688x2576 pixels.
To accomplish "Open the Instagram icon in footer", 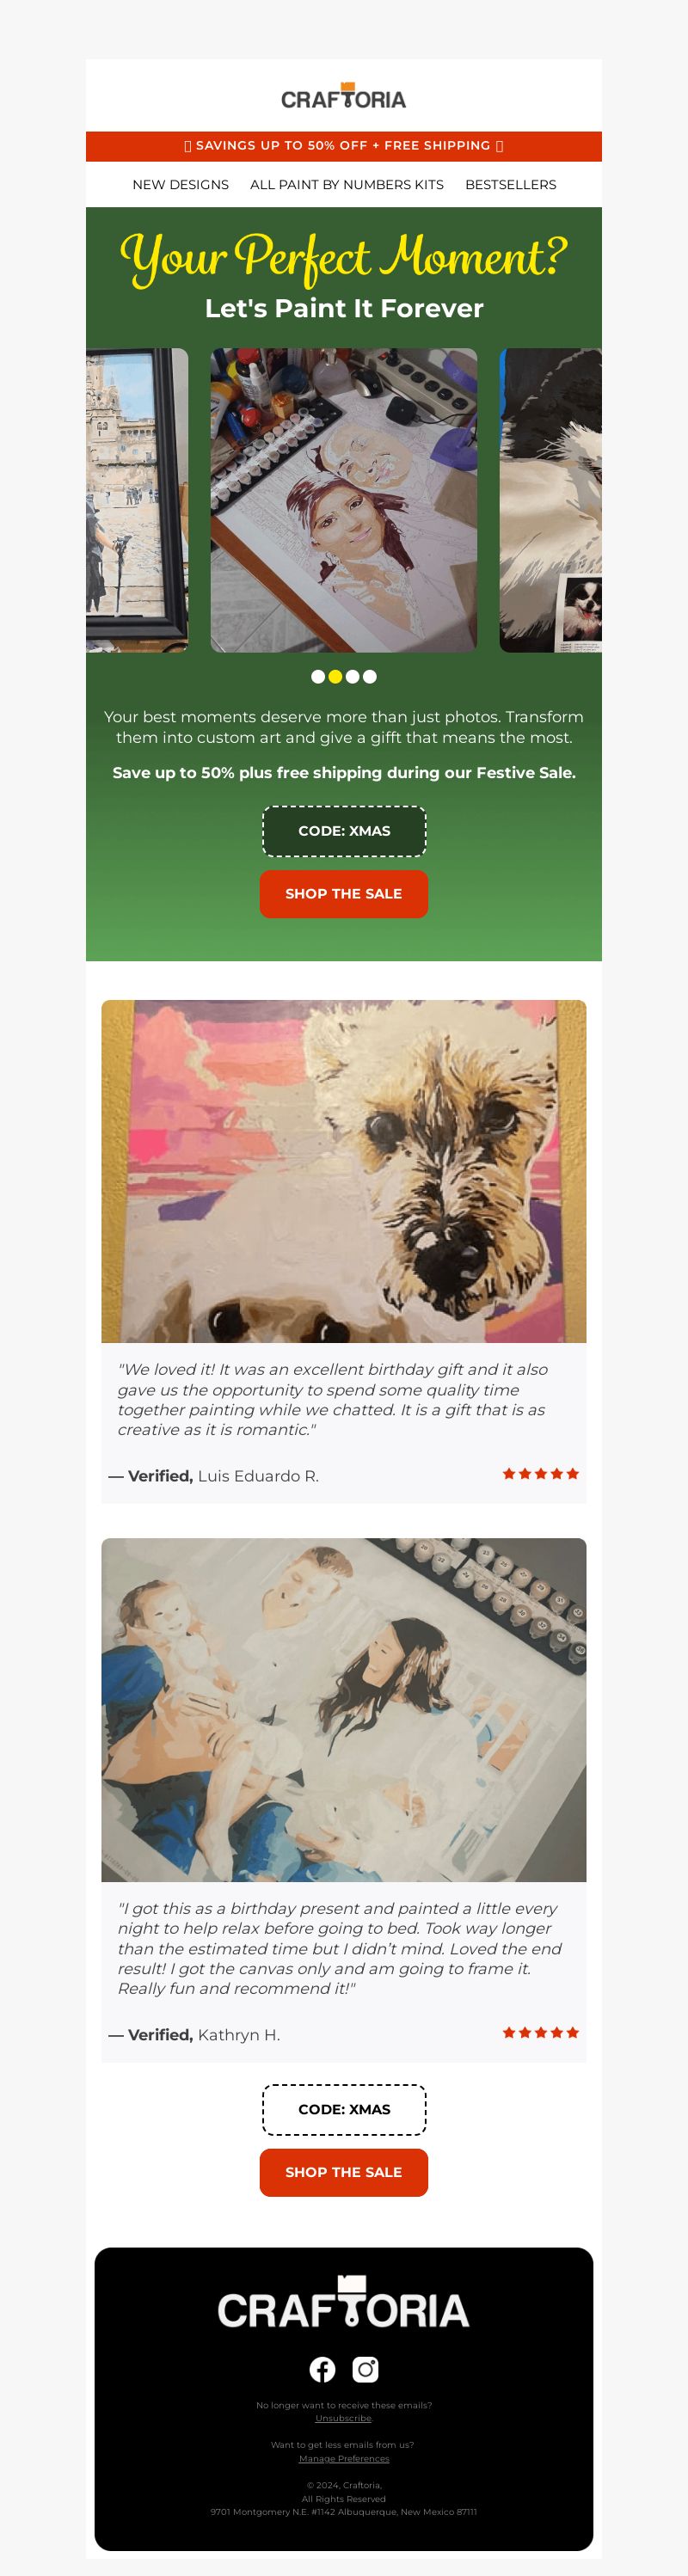I will [366, 2369].
